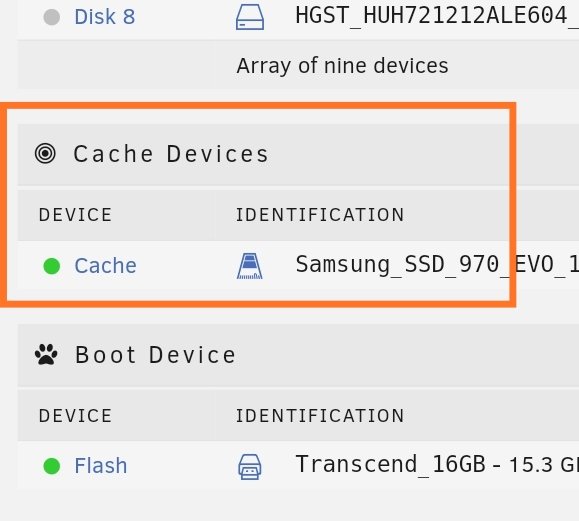Click the USB flash drive icon
This screenshot has height=521, width=579.
click(250, 467)
